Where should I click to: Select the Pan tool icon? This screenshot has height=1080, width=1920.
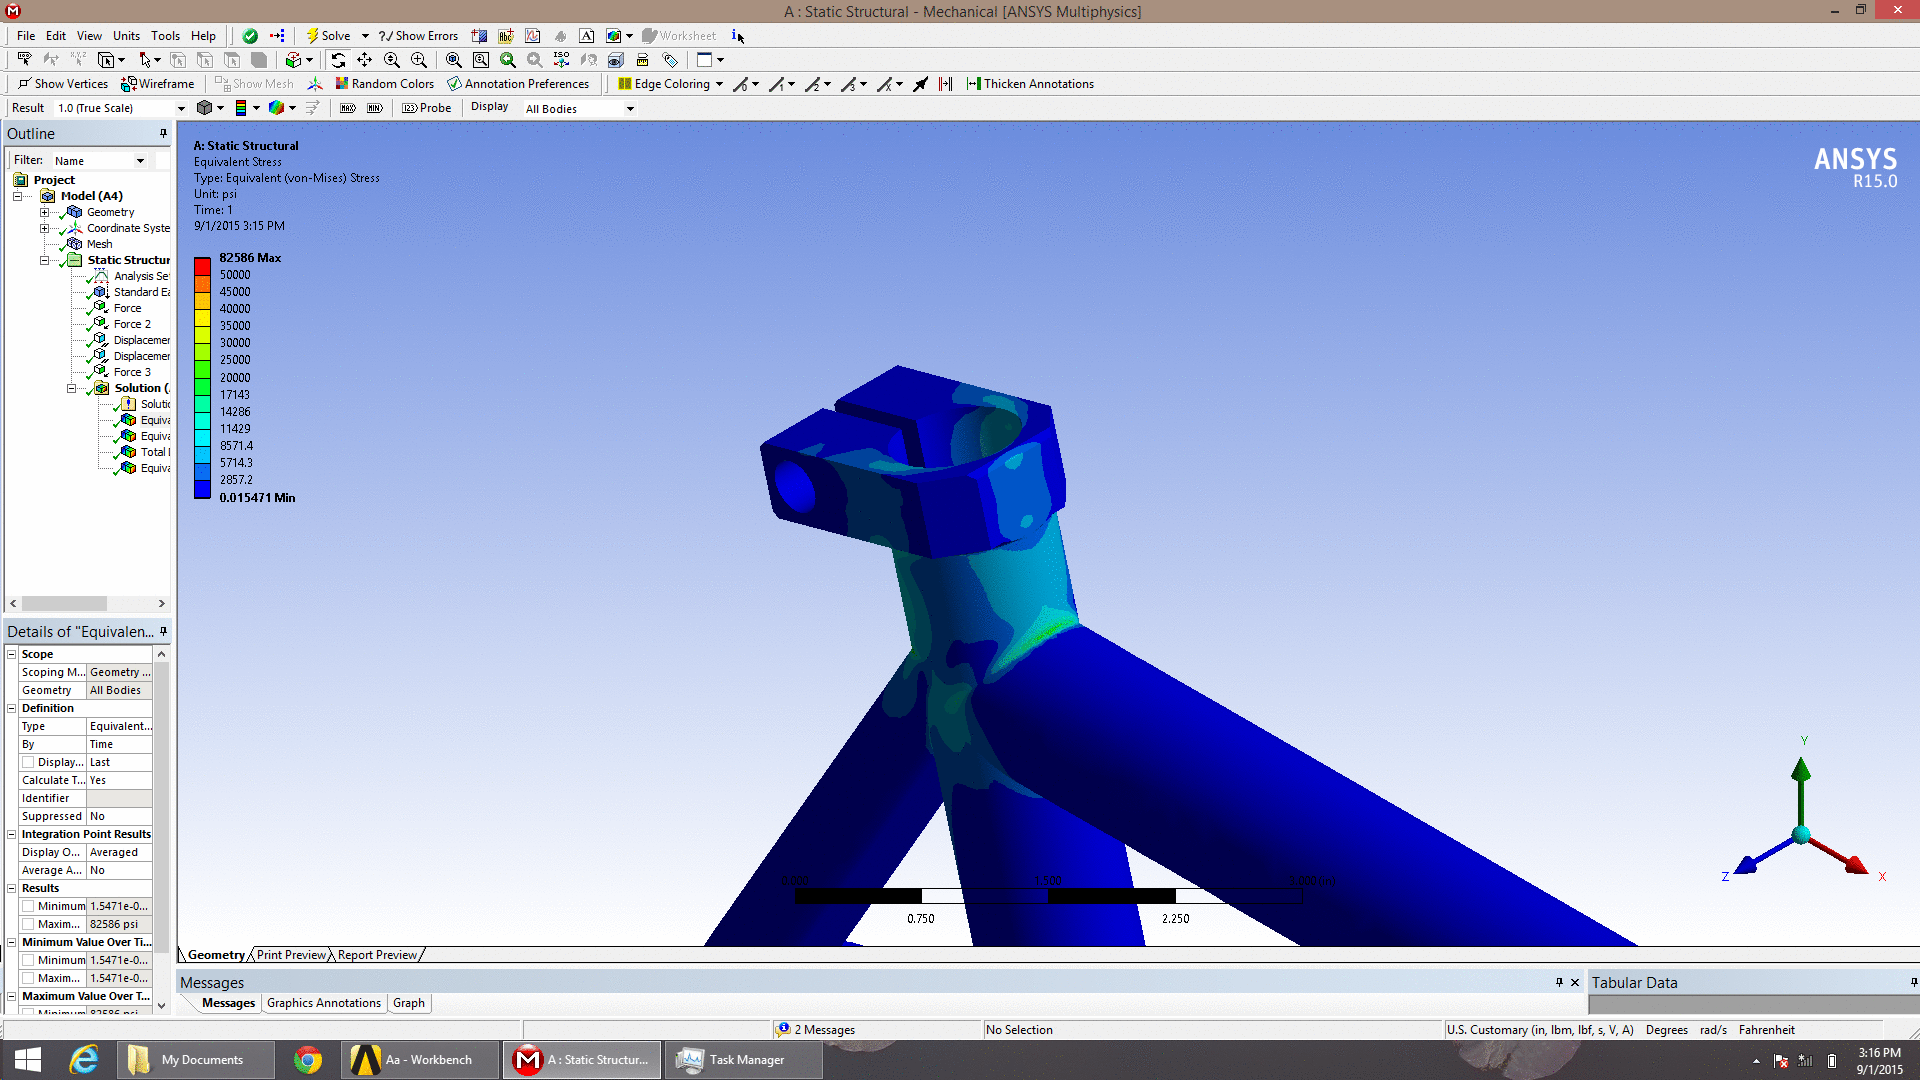coord(365,60)
